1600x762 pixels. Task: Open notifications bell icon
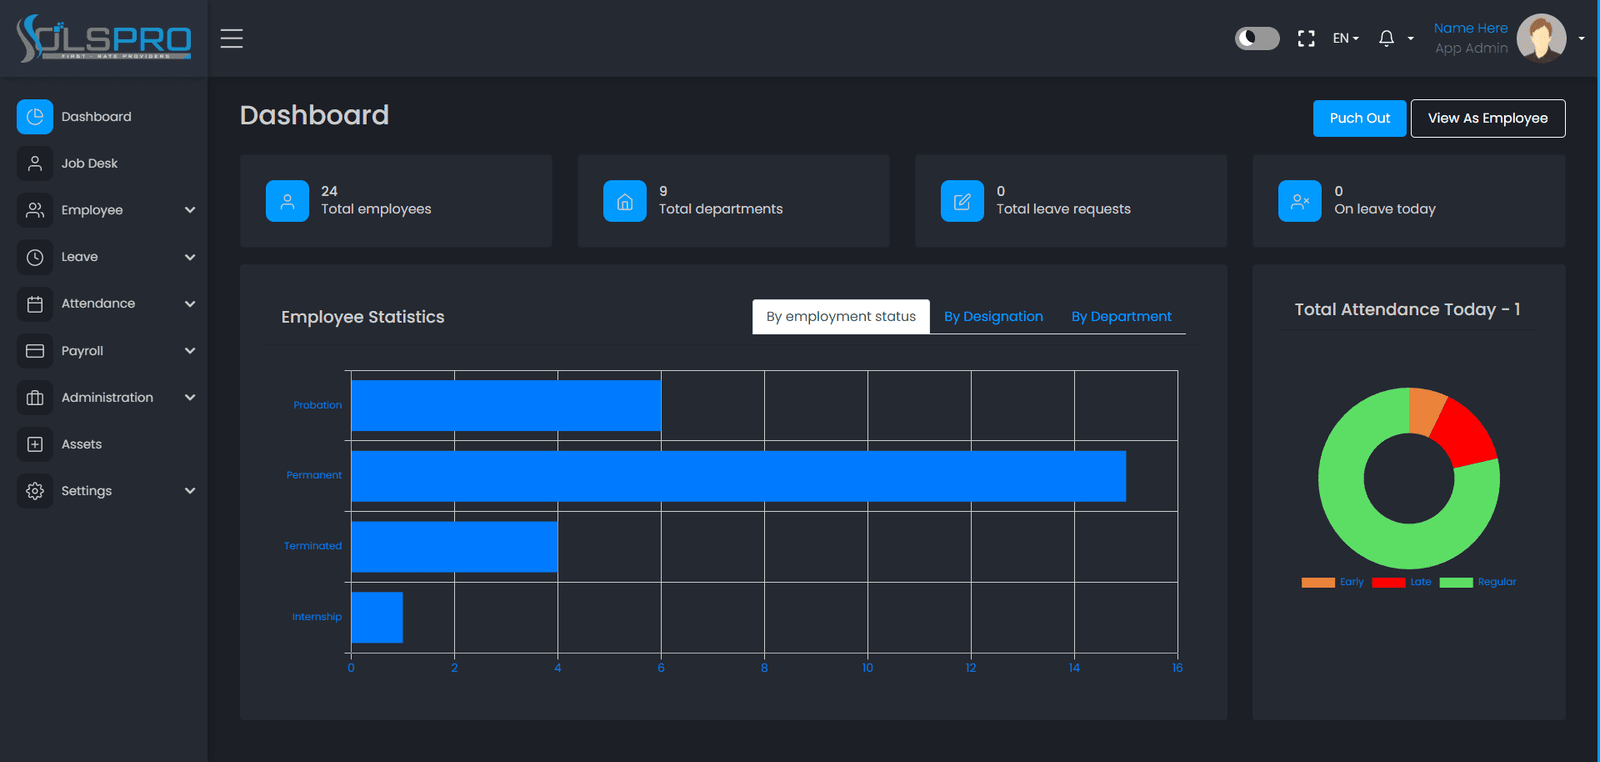click(x=1386, y=38)
